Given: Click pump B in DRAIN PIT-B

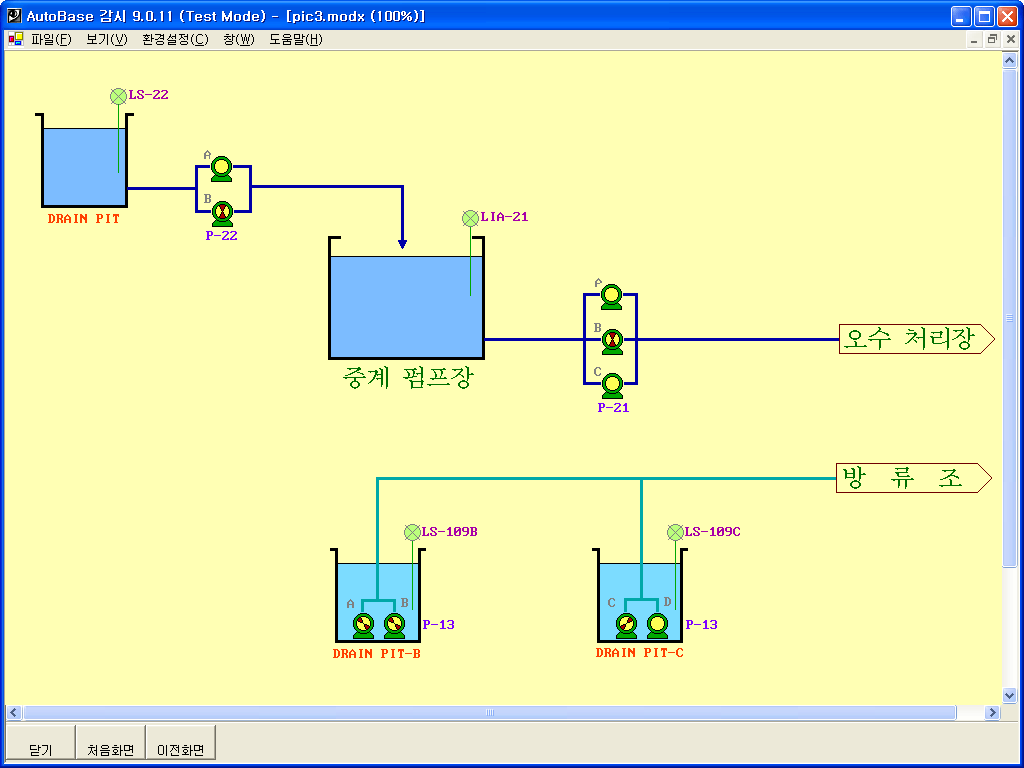Looking at the screenshot, I should click(x=395, y=625).
